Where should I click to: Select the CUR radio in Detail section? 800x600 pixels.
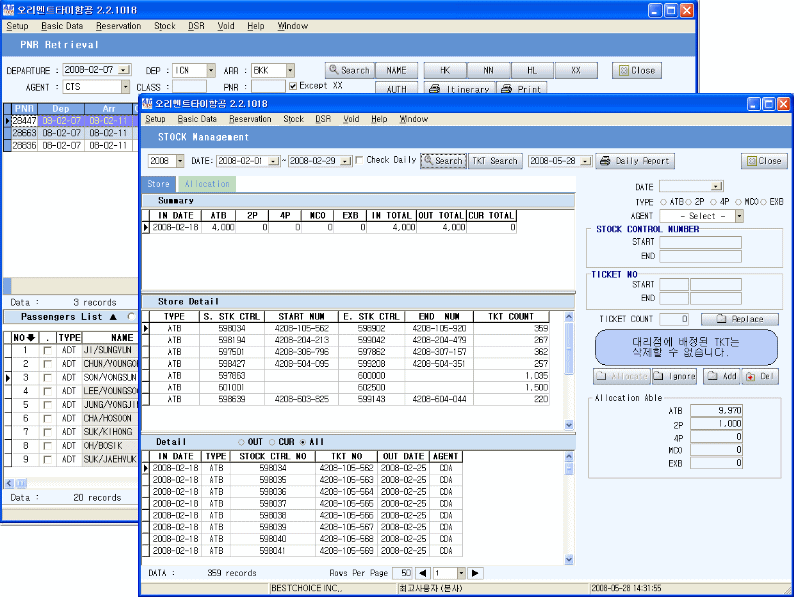pyautogui.click(x=272, y=442)
